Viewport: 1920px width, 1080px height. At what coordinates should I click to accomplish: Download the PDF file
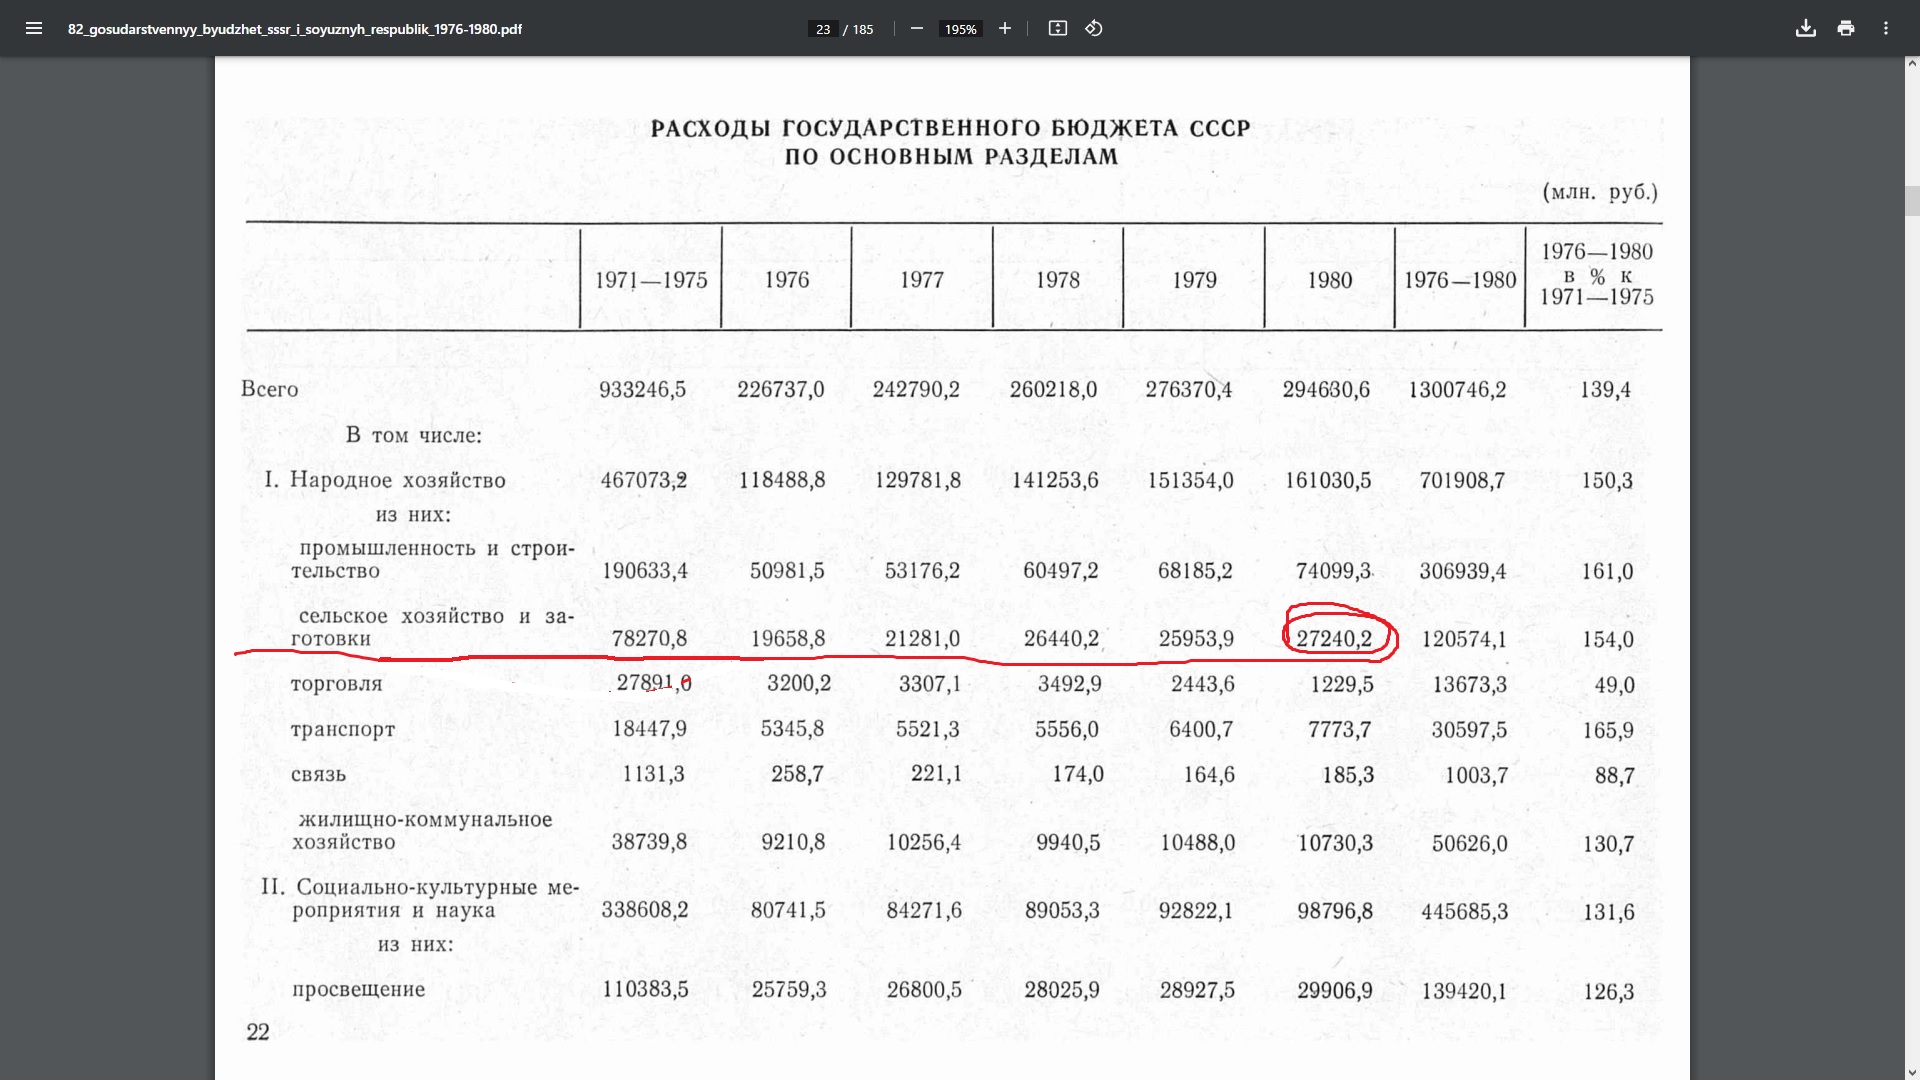tap(1805, 28)
